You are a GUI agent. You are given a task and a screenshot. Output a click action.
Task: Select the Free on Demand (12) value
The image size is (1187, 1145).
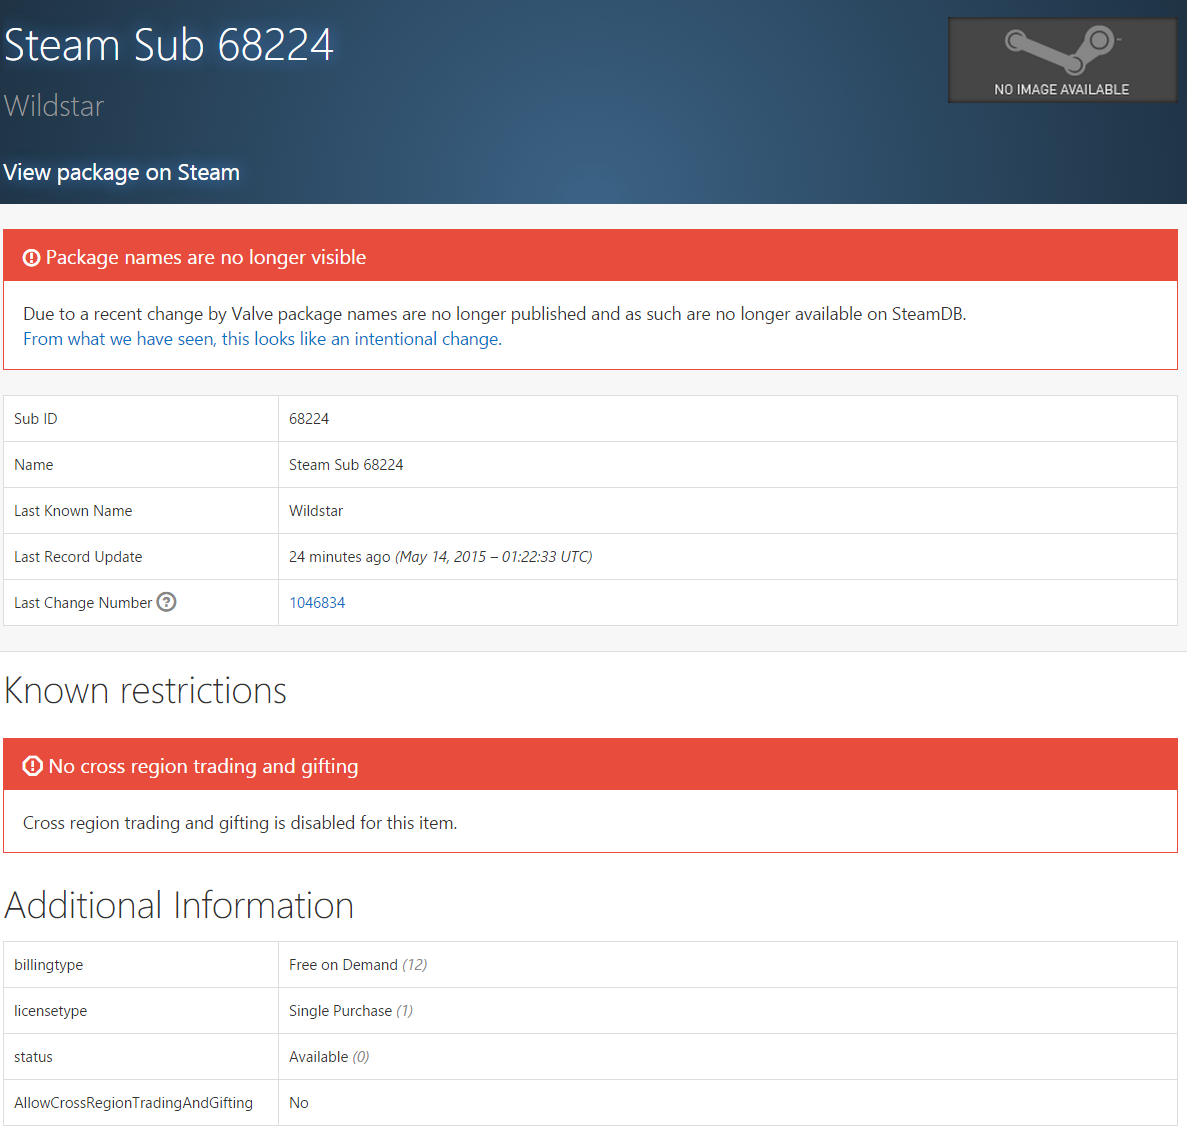click(358, 966)
